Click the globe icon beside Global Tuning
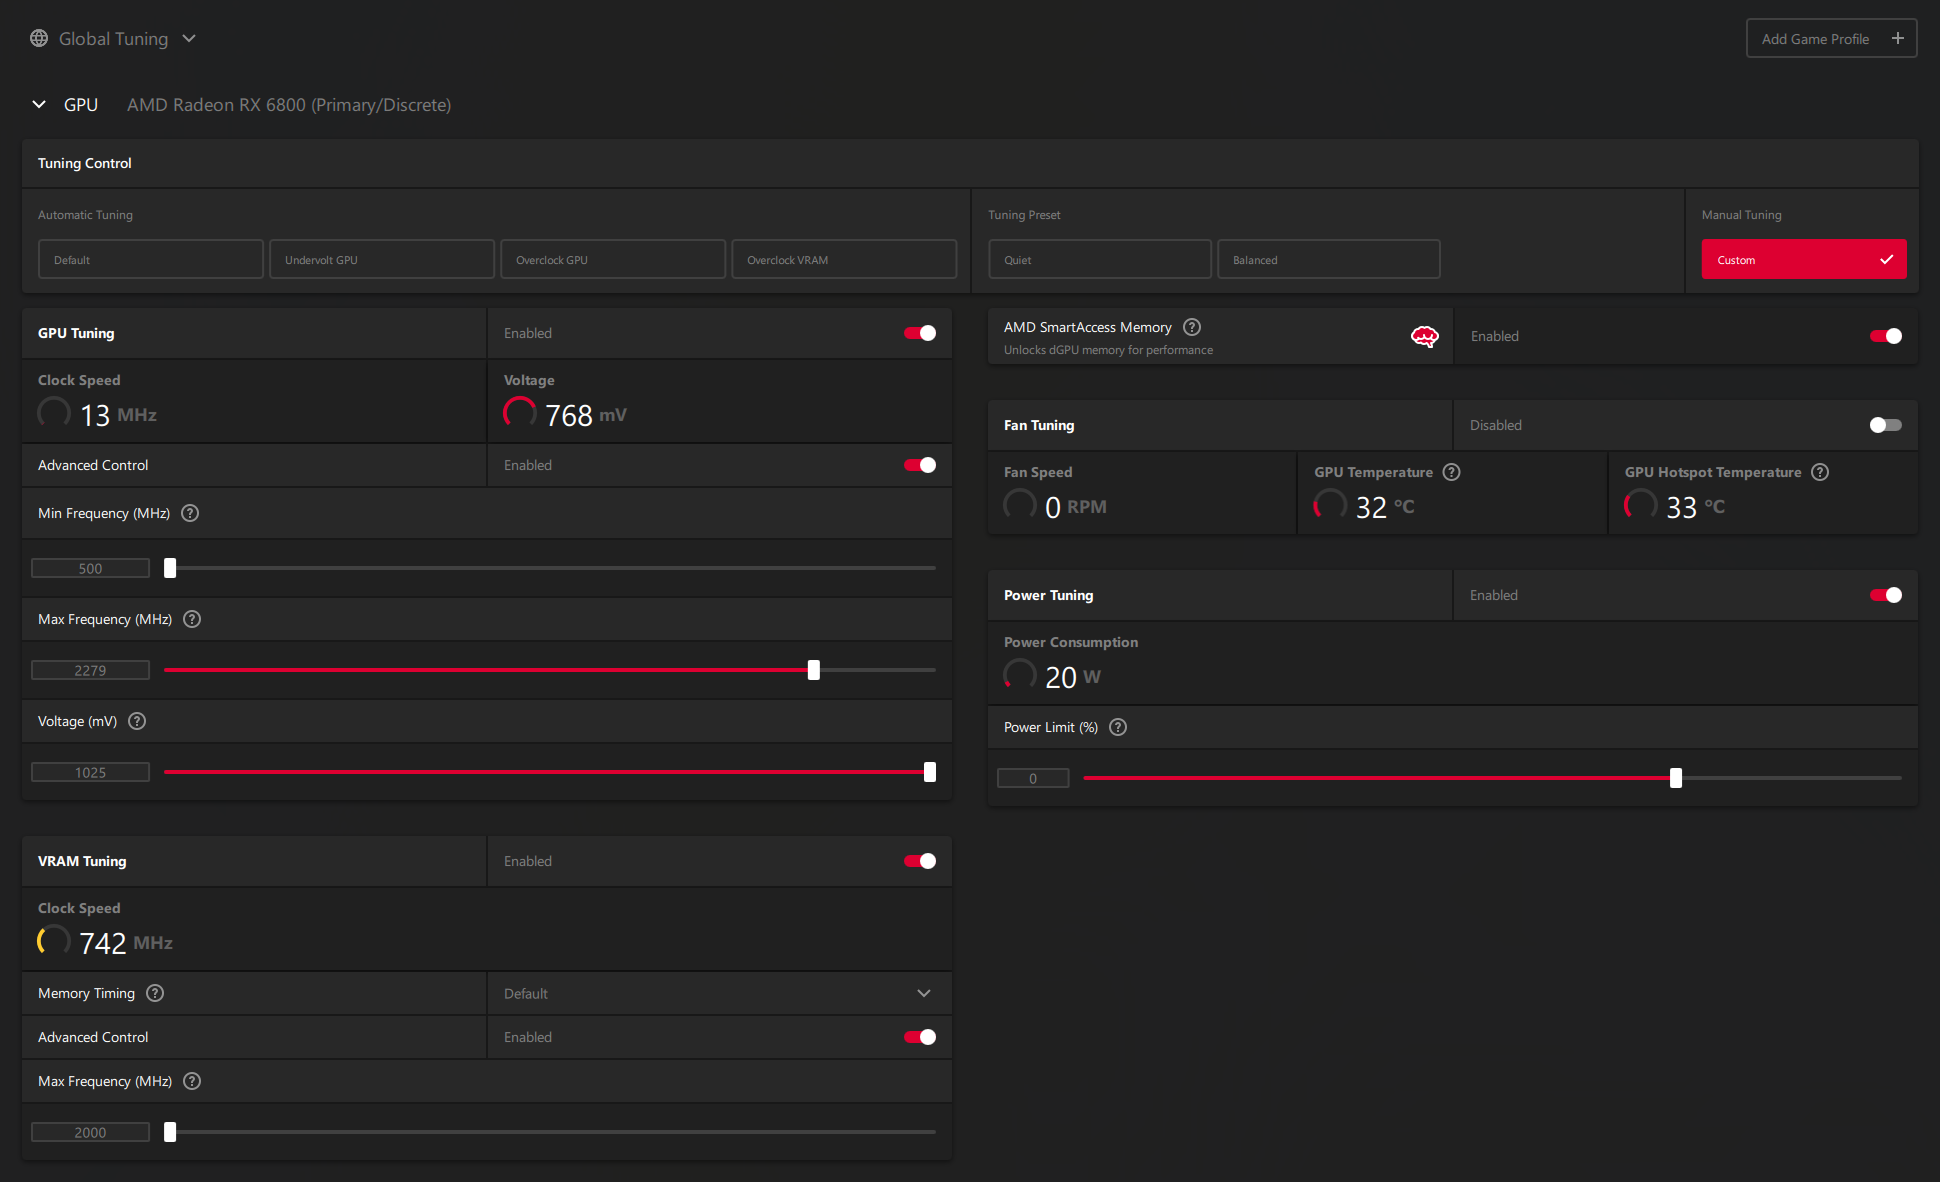Screen dimensions: 1940x1182 tap(39, 38)
